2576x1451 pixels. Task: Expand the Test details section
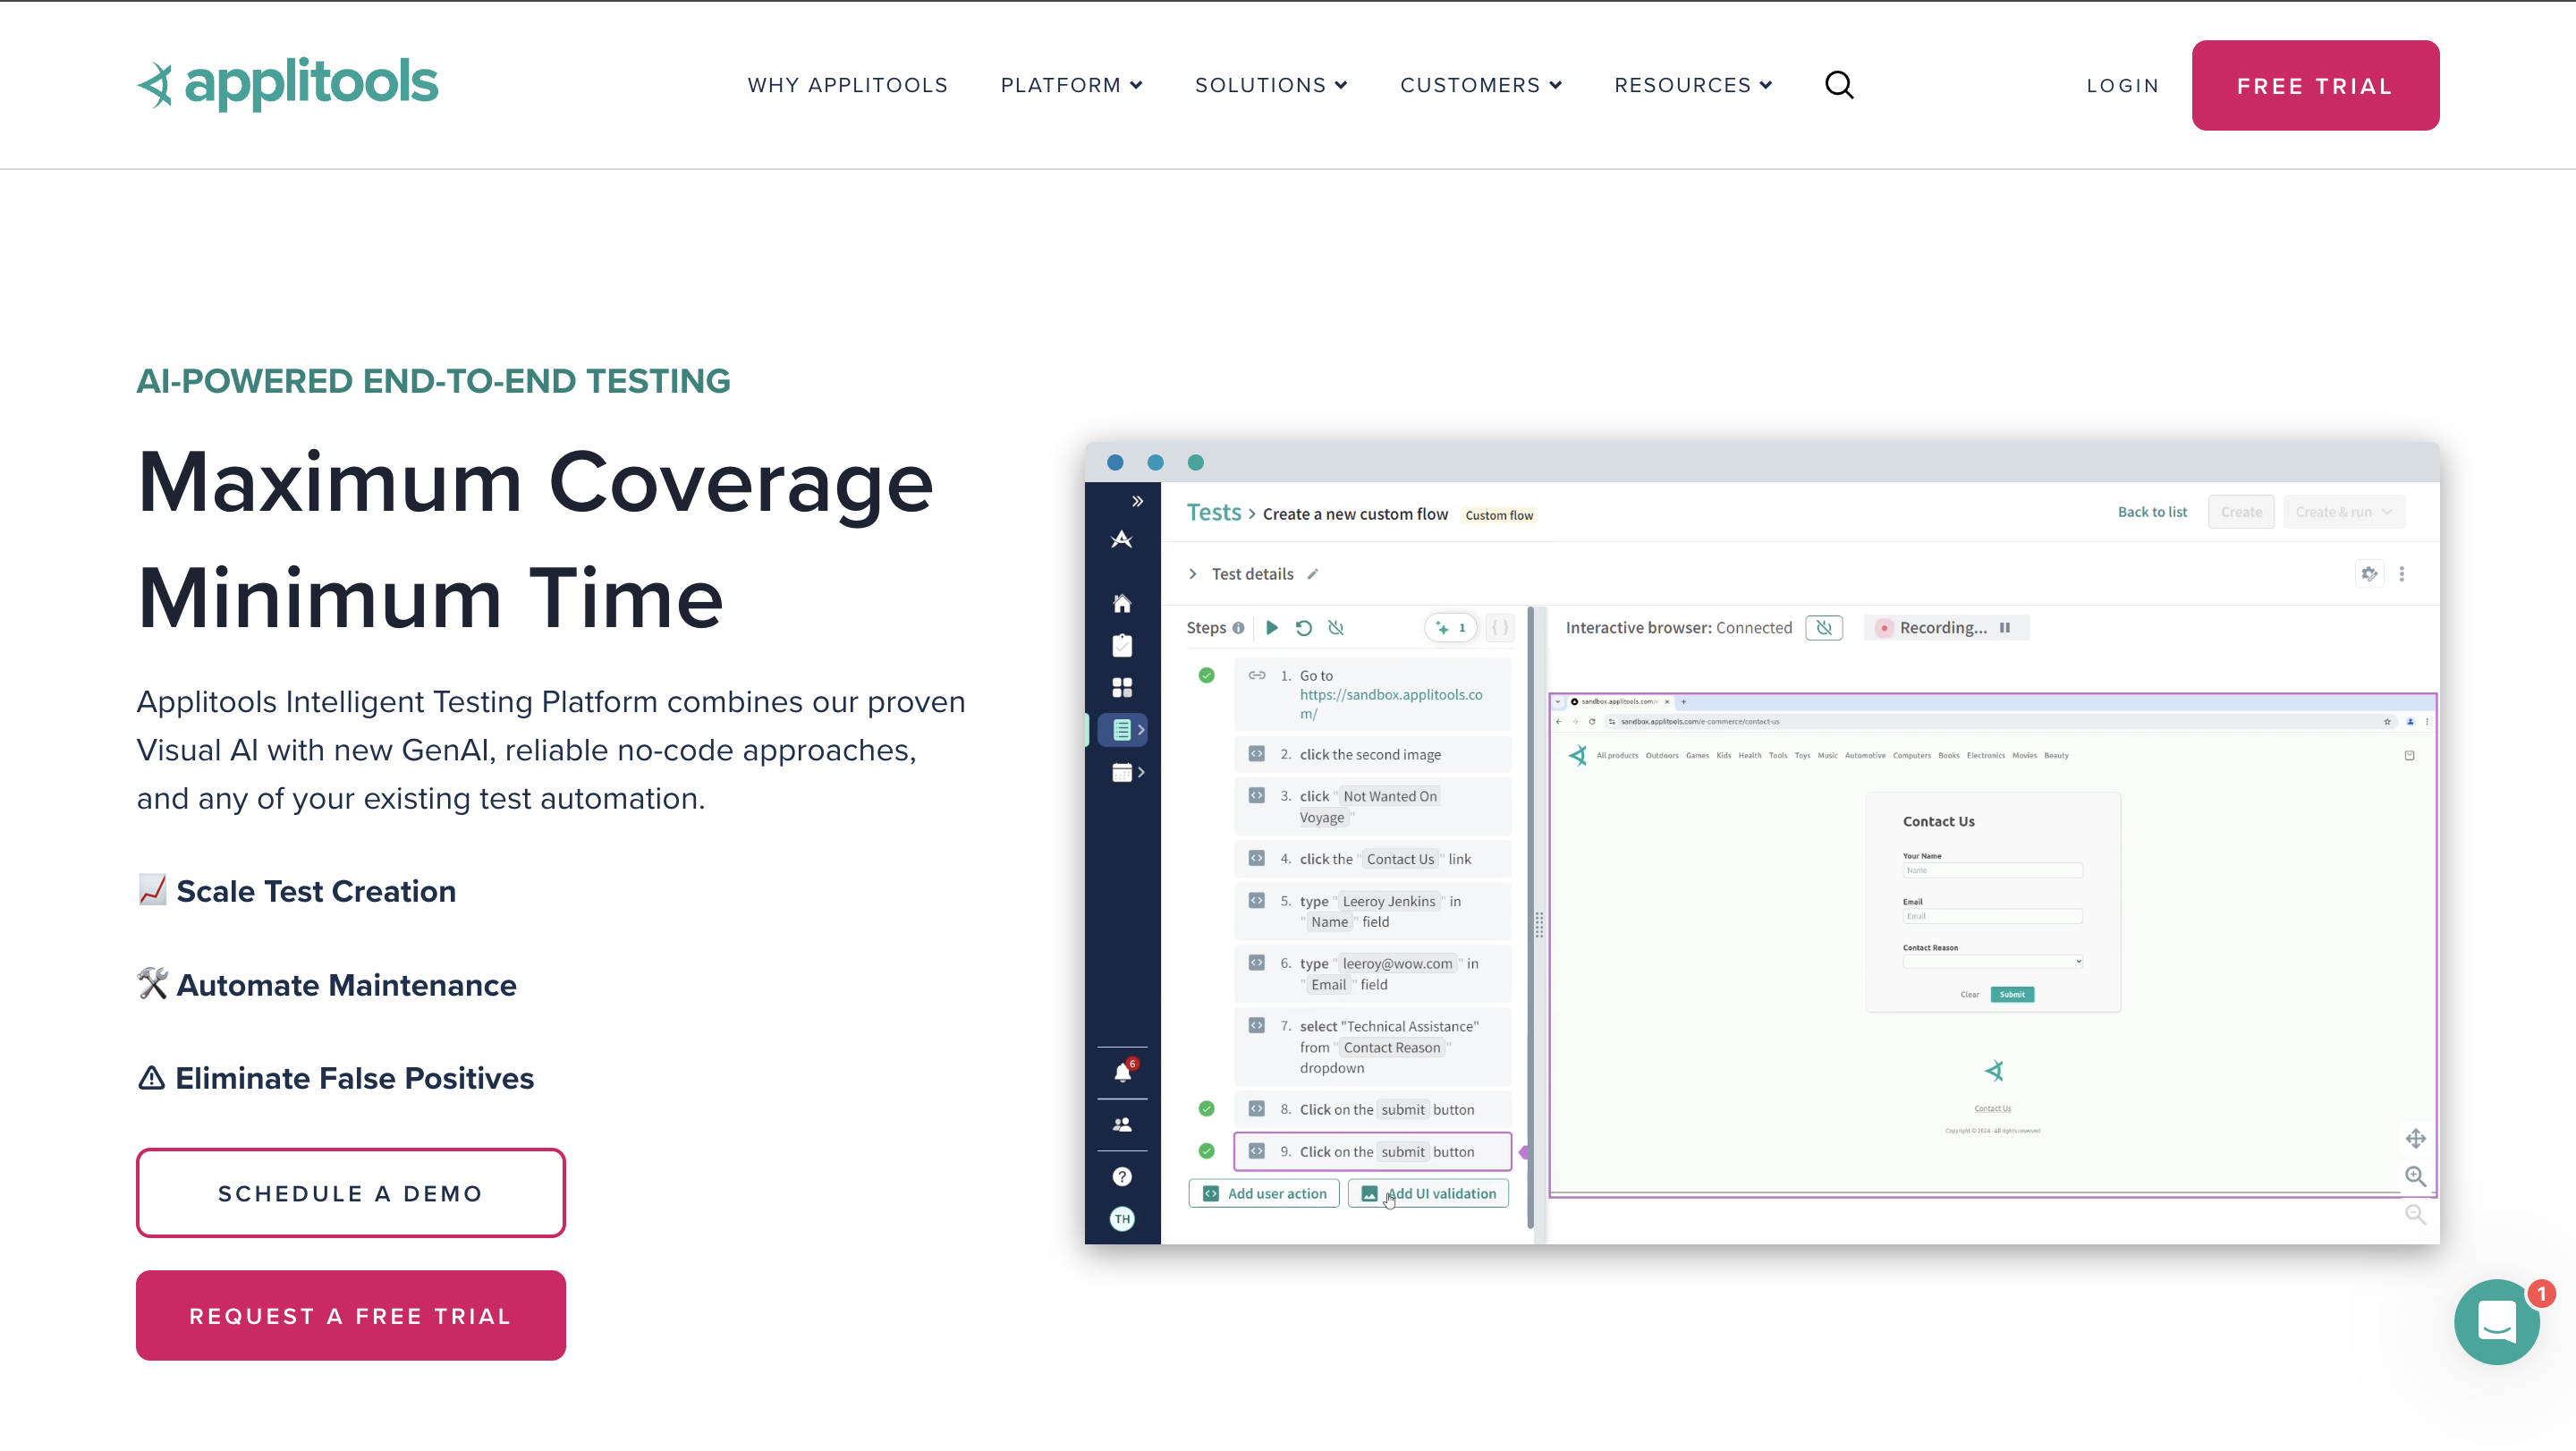click(1193, 573)
